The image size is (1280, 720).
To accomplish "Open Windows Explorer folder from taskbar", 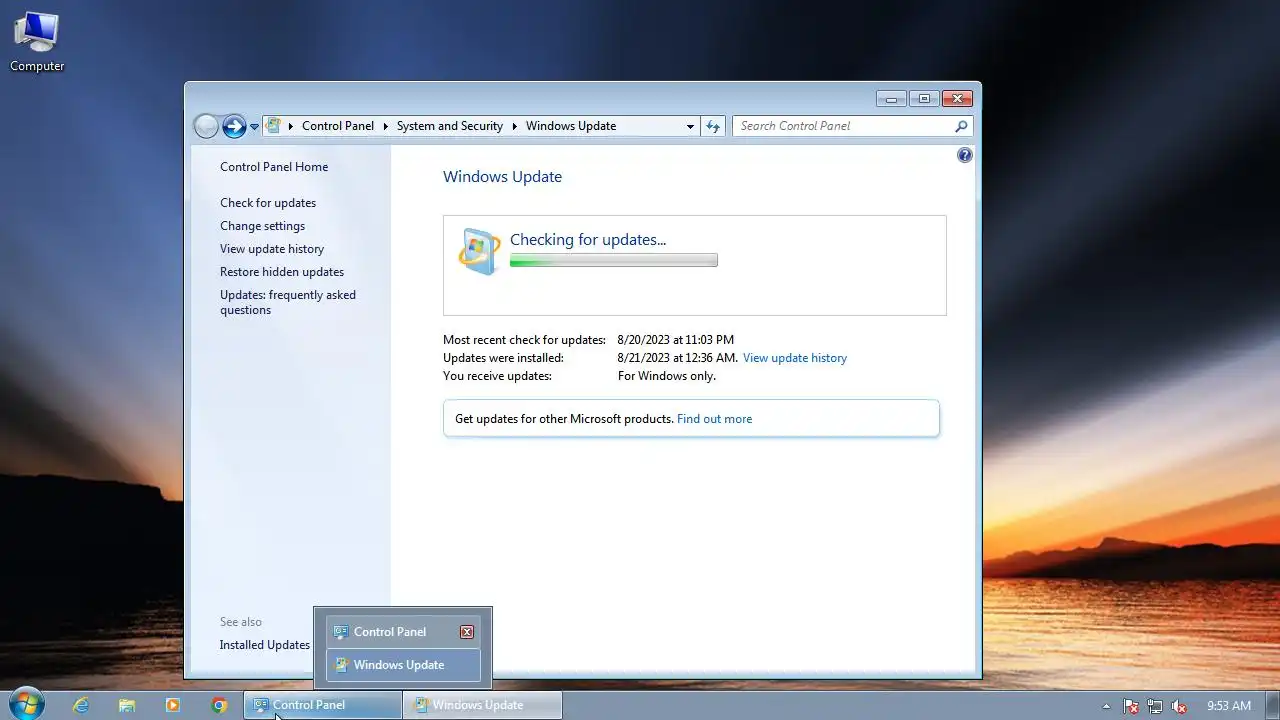I will point(127,705).
